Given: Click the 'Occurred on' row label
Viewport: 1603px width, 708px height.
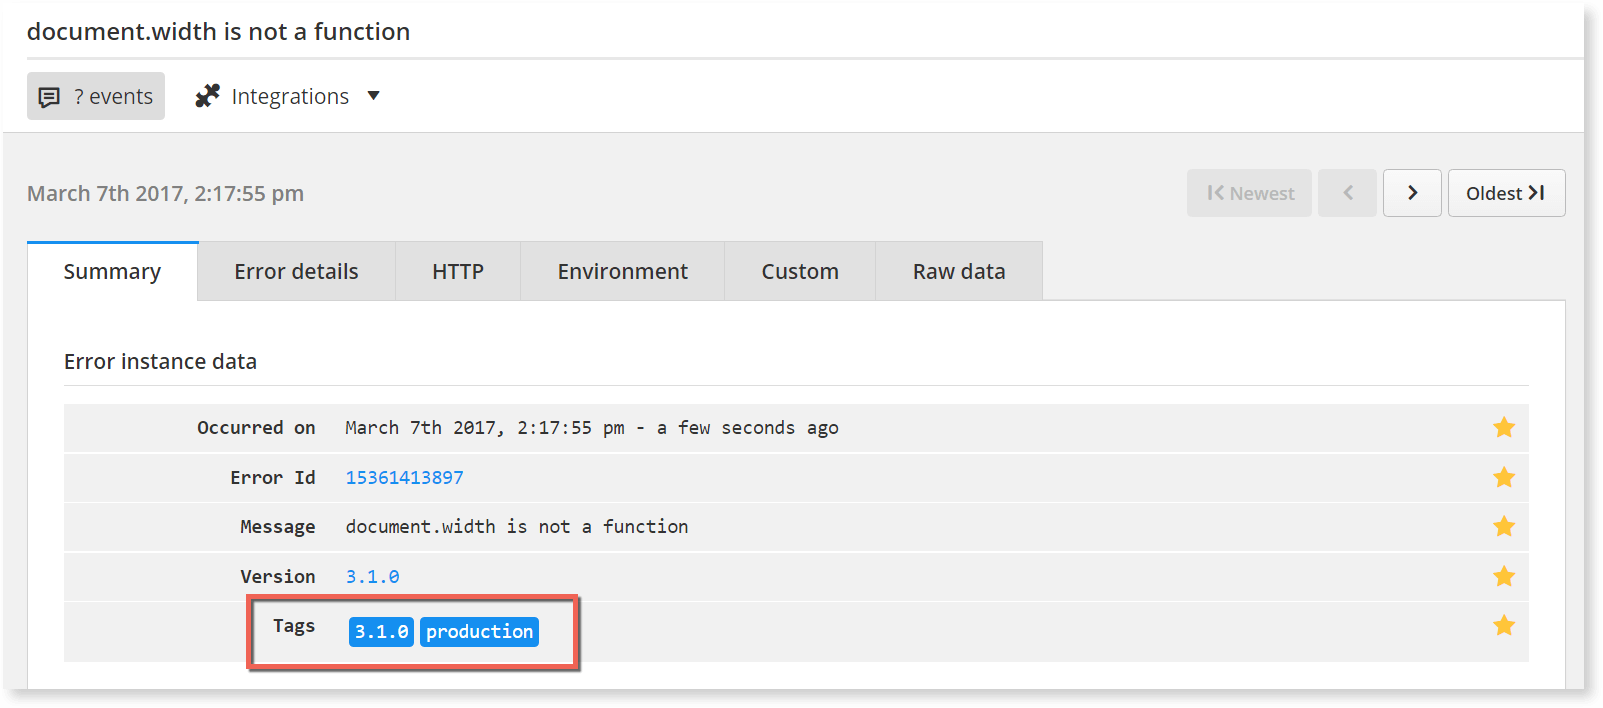Looking at the screenshot, I should click(256, 428).
